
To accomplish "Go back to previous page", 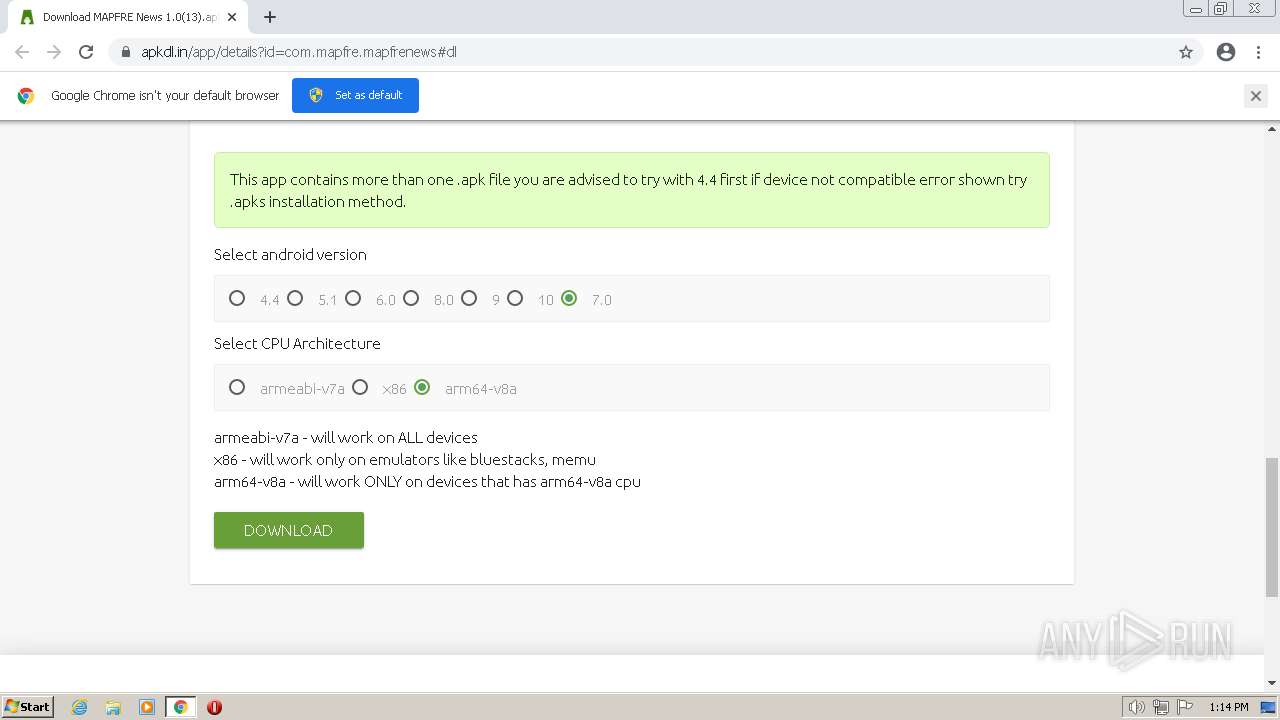I will (22, 52).
